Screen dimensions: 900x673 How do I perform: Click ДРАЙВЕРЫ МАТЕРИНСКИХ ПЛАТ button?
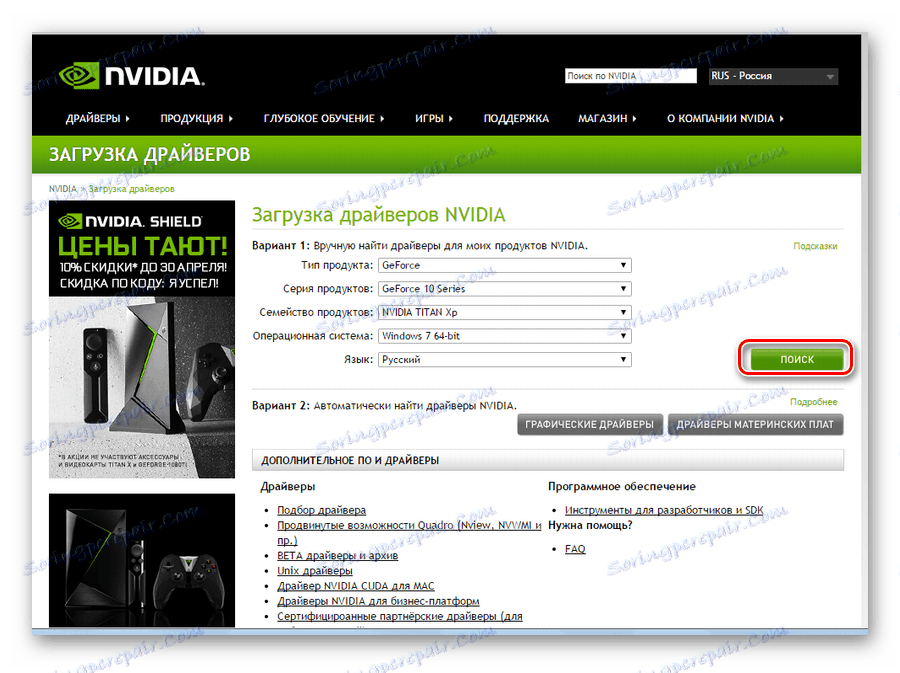(x=758, y=424)
